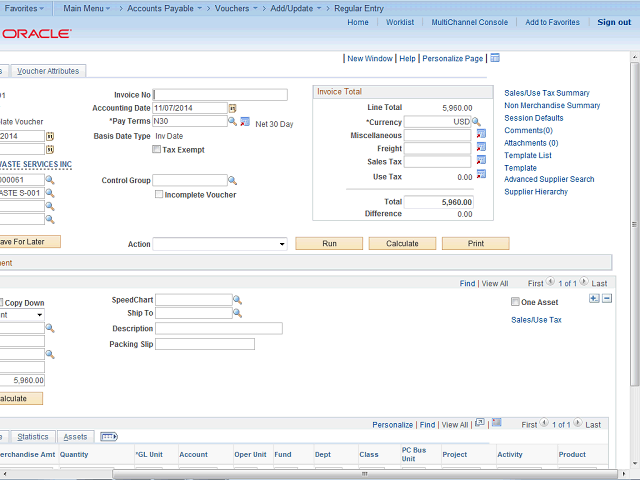
Task: Add a new invoice line row
Action: pos(594,298)
